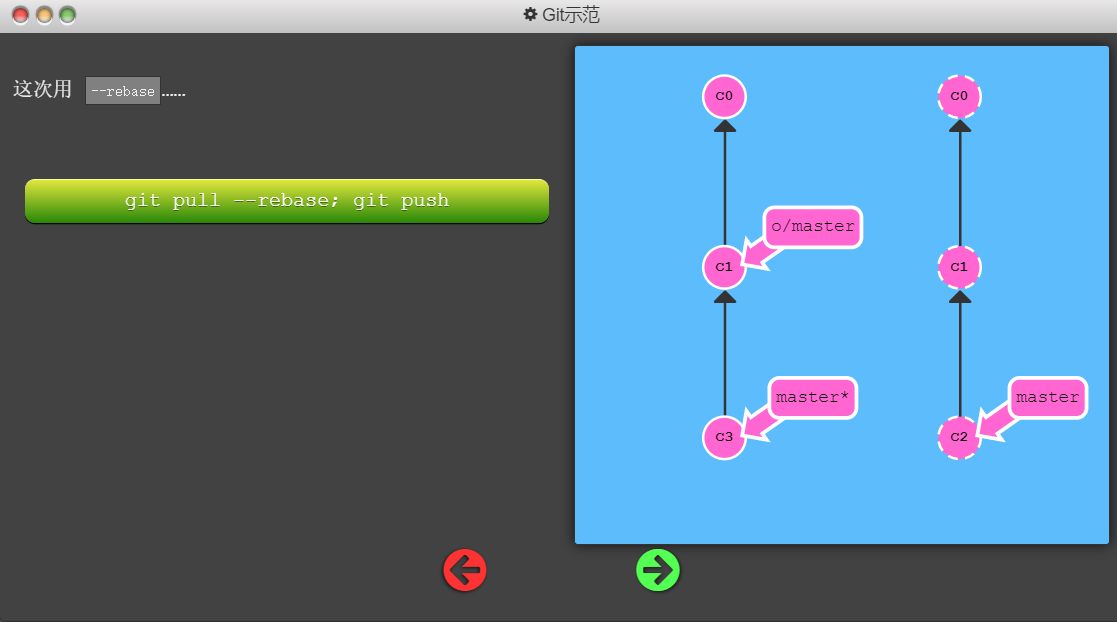Select local commit node c0 with solid border
The image size is (1117, 622).
[x=724, y=97]
